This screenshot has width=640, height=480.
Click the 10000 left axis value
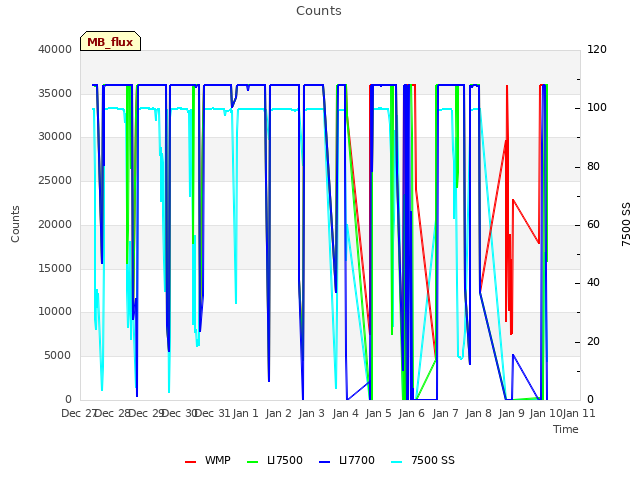point(55,312)
